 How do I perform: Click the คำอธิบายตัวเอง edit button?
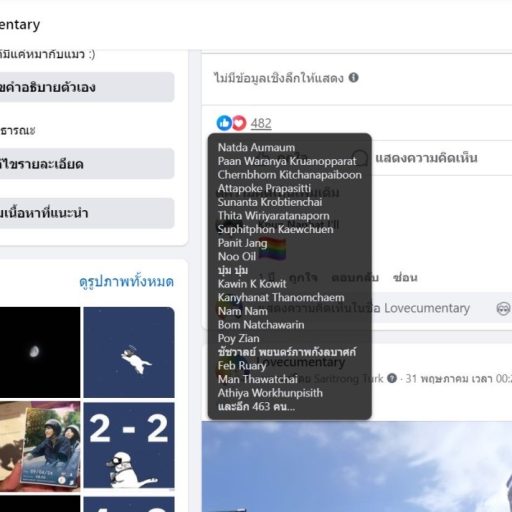point(87,87)
